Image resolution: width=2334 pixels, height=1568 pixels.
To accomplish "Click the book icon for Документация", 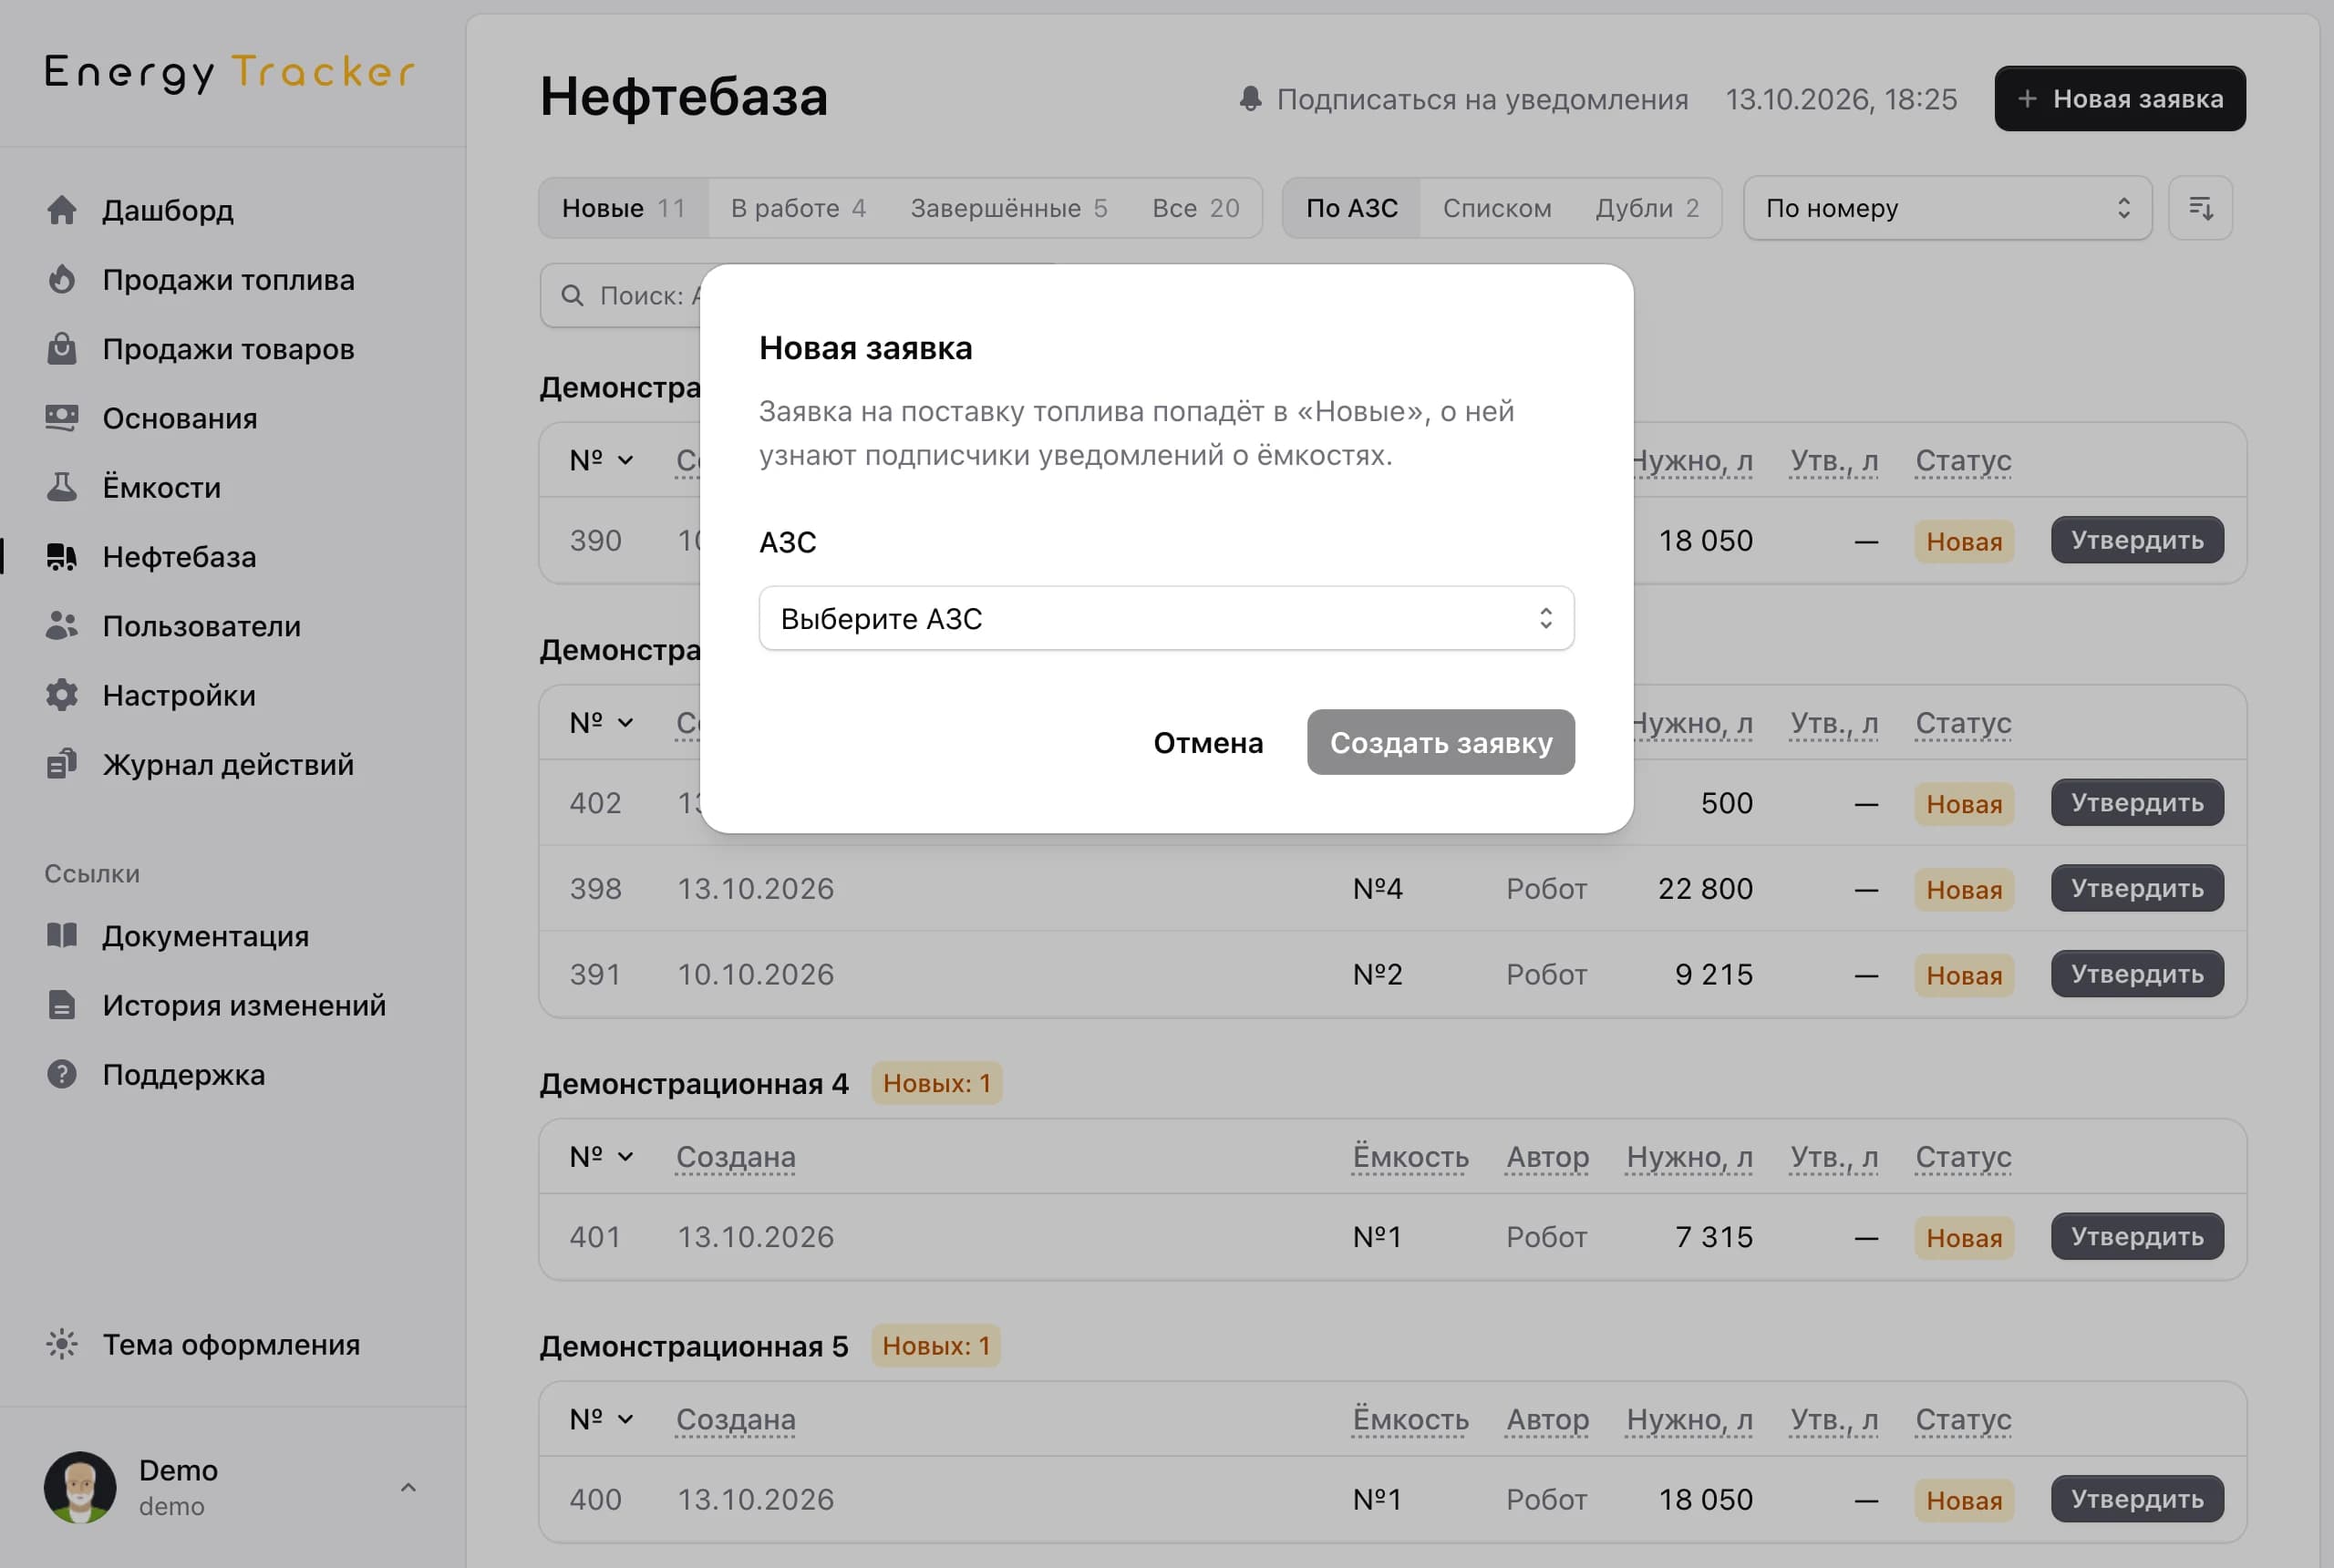I will 62,936.
